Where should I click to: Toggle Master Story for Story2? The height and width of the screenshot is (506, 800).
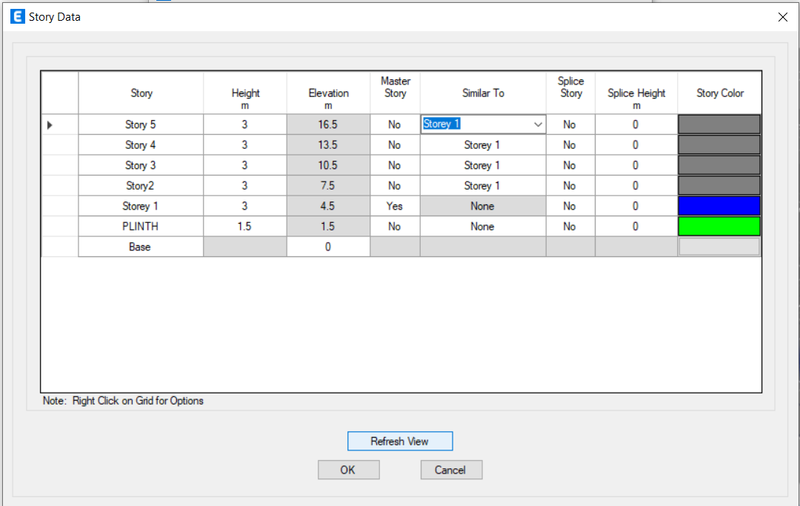tap(395, 186)
